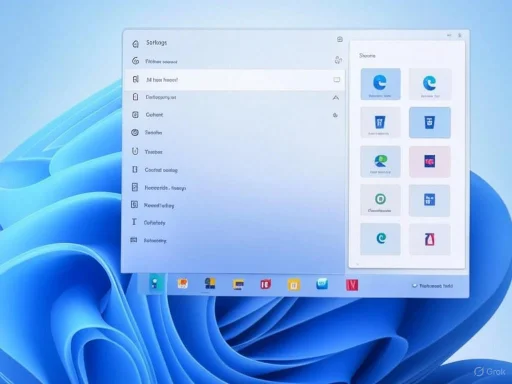The height and width of the screenshot is (384, 512).
Task: Open the row with the boxed G-like icon
Action: point(235,205)
